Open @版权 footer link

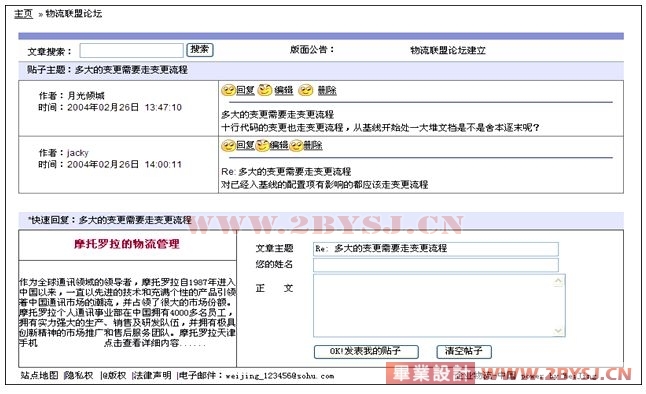point(114,375)
